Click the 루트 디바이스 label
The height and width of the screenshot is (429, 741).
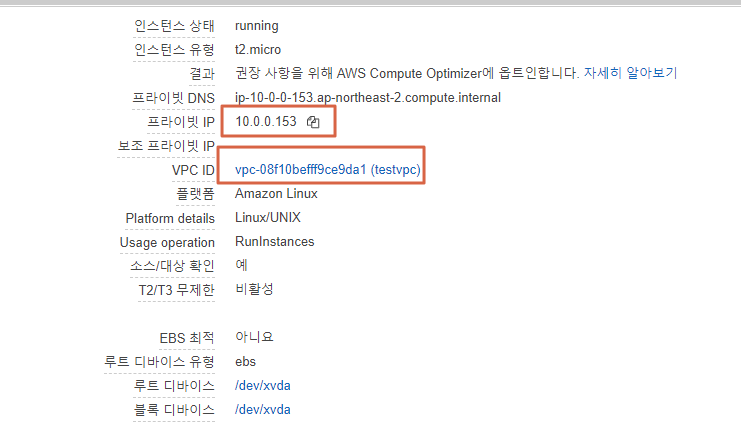pyautogui.click(x=174, y=386)
